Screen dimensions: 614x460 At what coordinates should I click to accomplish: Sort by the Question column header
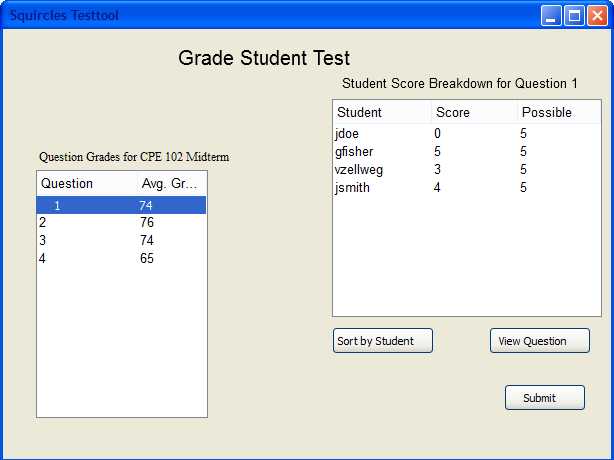click(x=87, y=184)
